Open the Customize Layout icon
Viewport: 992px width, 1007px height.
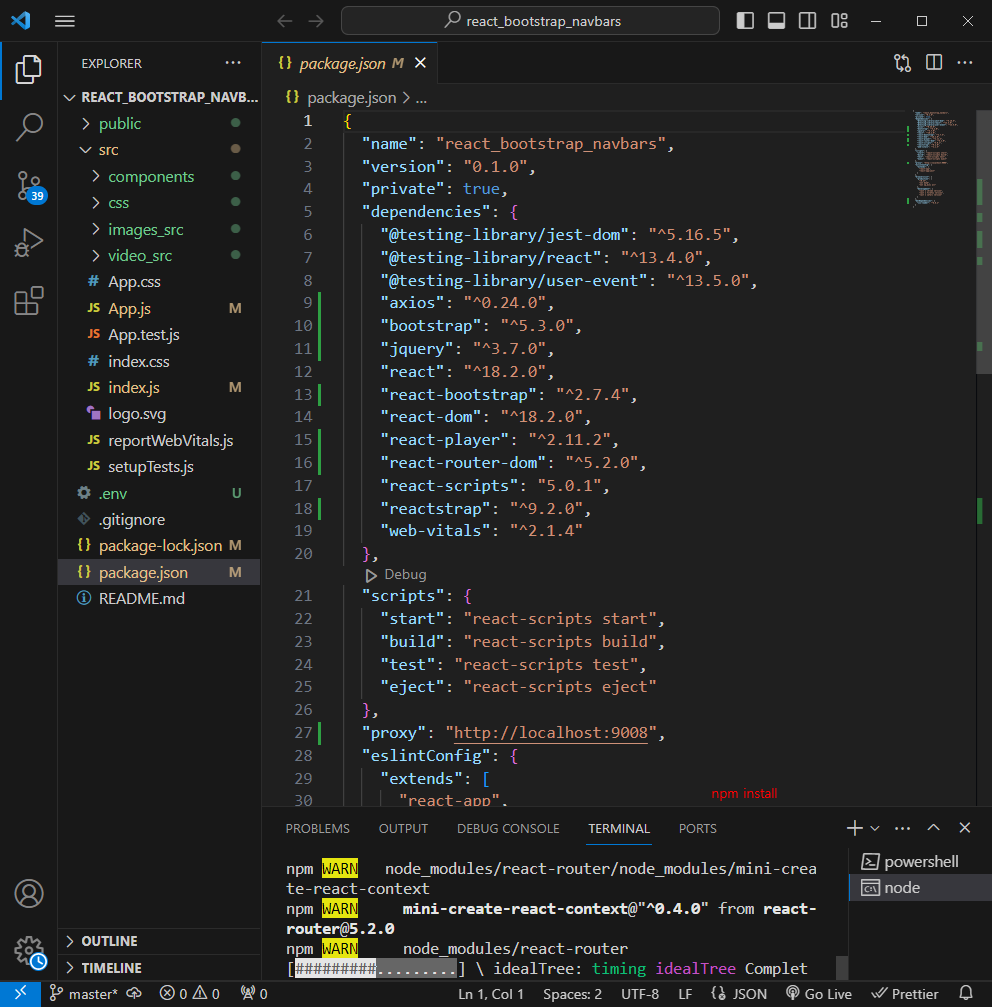click(839, 21)
